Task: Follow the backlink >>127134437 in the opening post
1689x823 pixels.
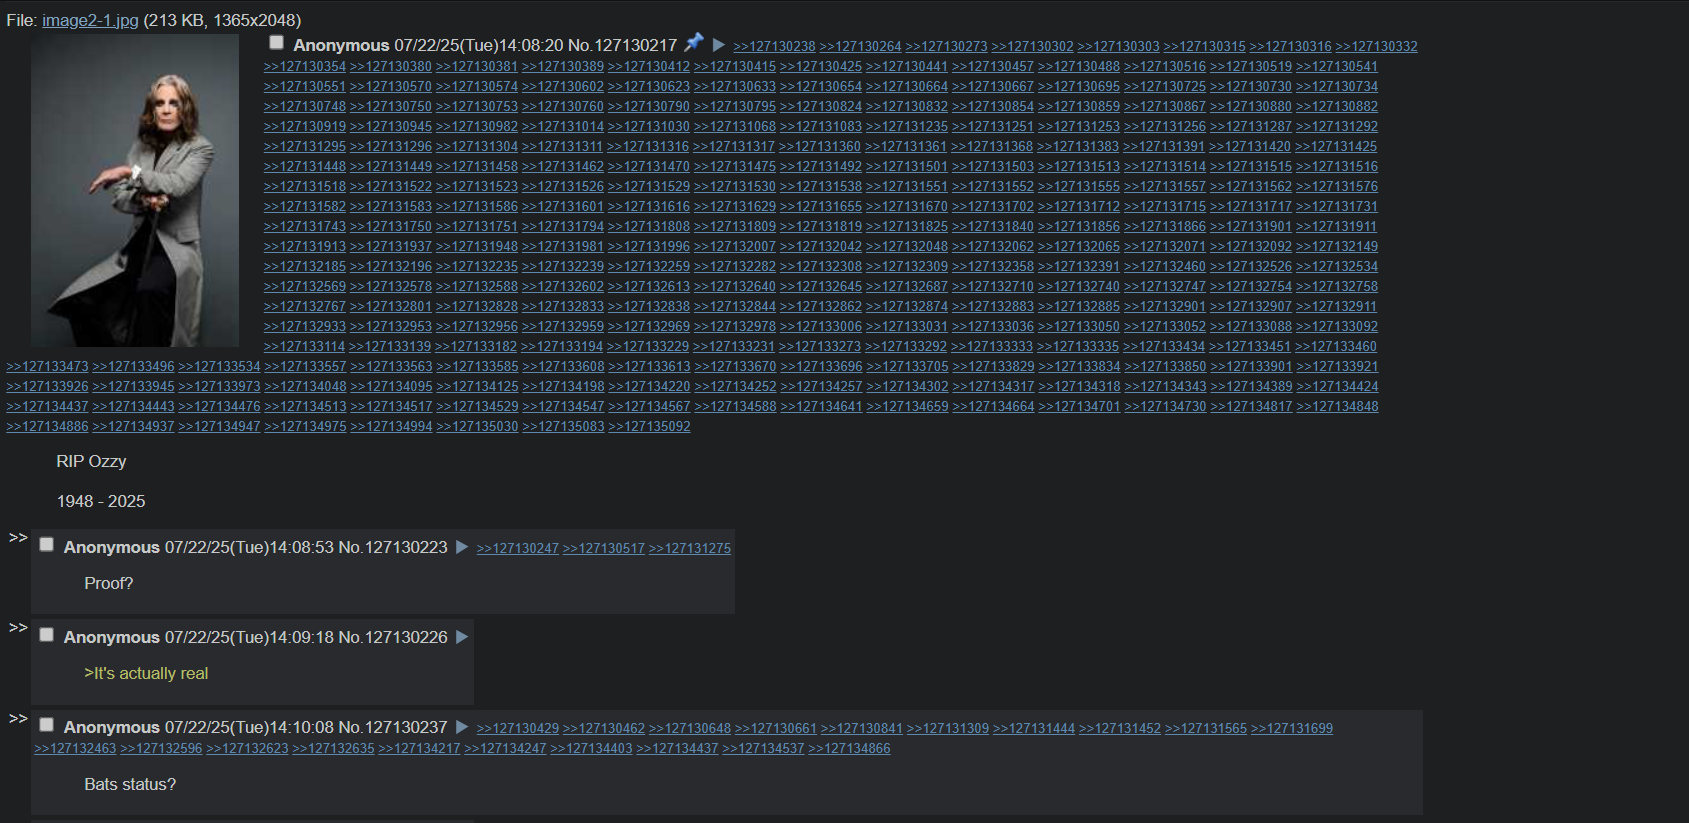Action: coord(47,407)
